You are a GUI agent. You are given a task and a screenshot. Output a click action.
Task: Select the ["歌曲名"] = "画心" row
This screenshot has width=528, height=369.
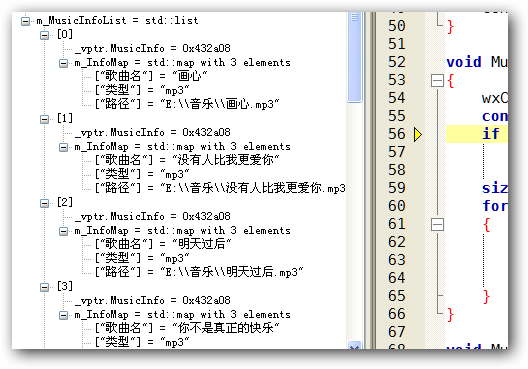click(151, 76)
